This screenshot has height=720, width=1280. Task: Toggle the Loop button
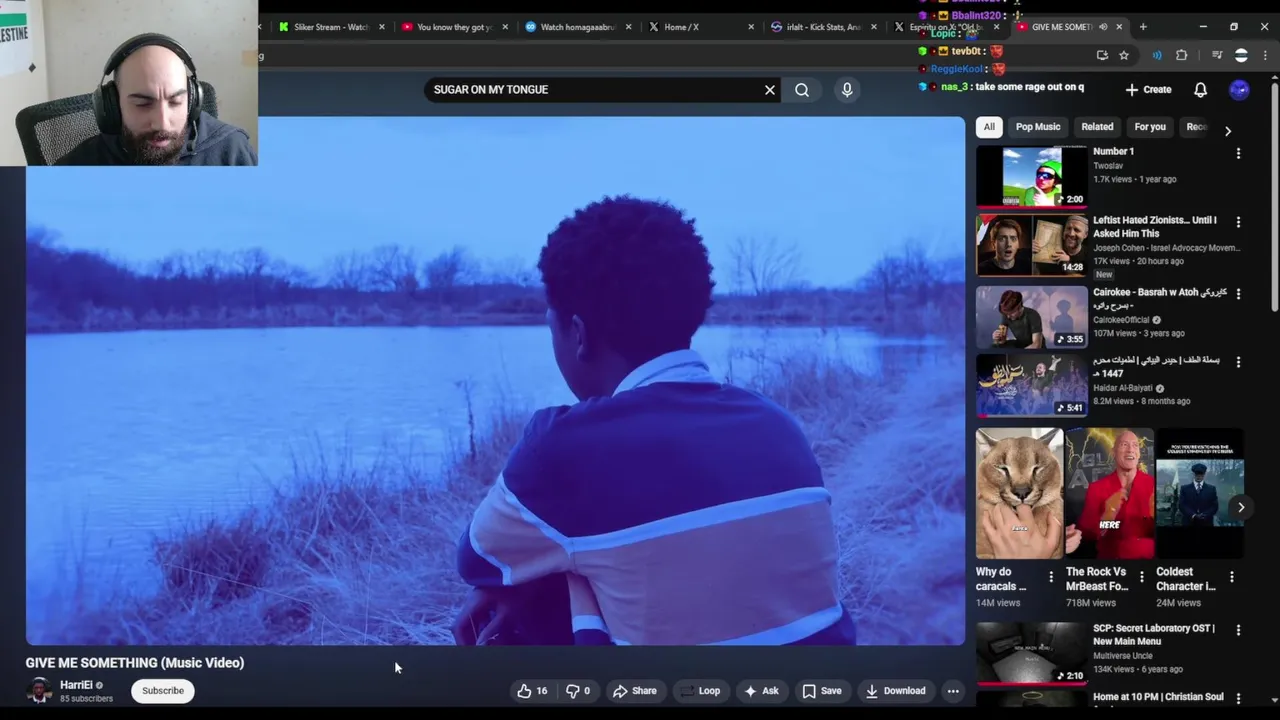pyautogui.click(x=700, y=691)
